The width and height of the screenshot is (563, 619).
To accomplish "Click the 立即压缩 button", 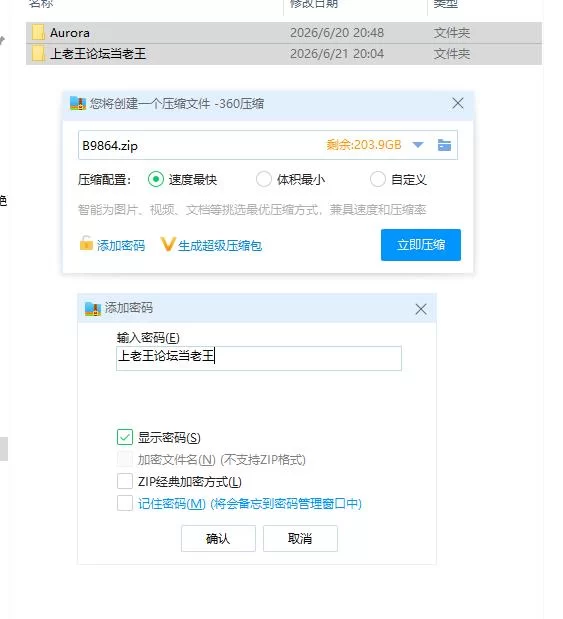I will (x=420, y=245).
